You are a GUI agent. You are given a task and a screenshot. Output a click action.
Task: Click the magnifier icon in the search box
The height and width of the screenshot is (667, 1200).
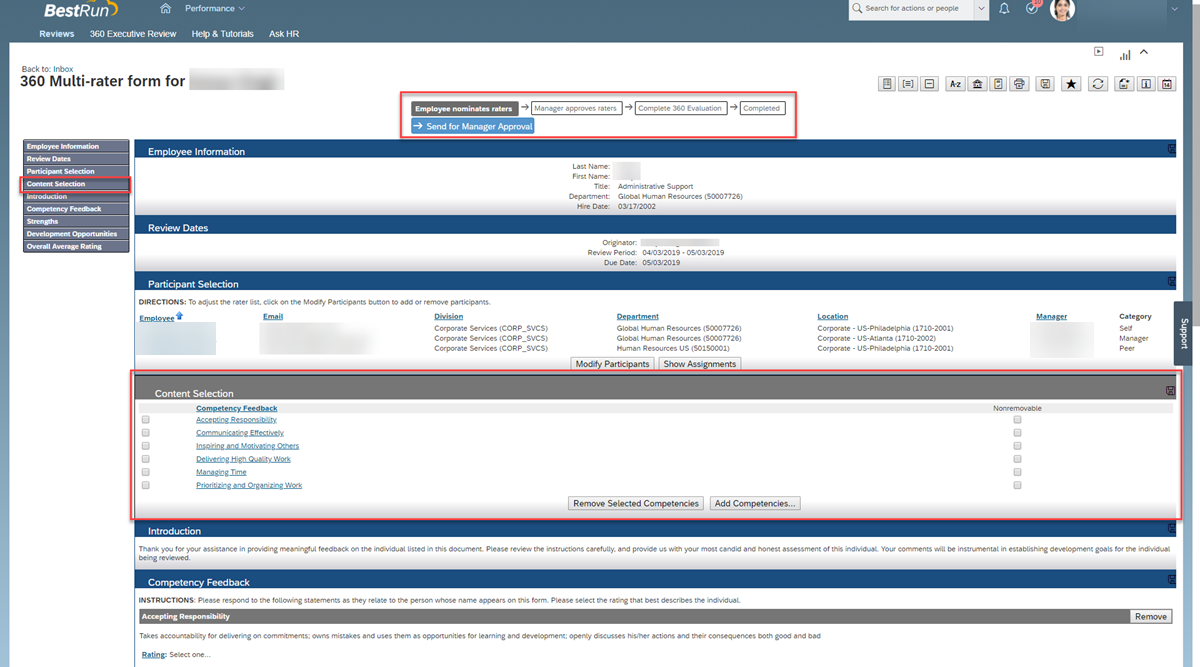(x=858, y=8)
